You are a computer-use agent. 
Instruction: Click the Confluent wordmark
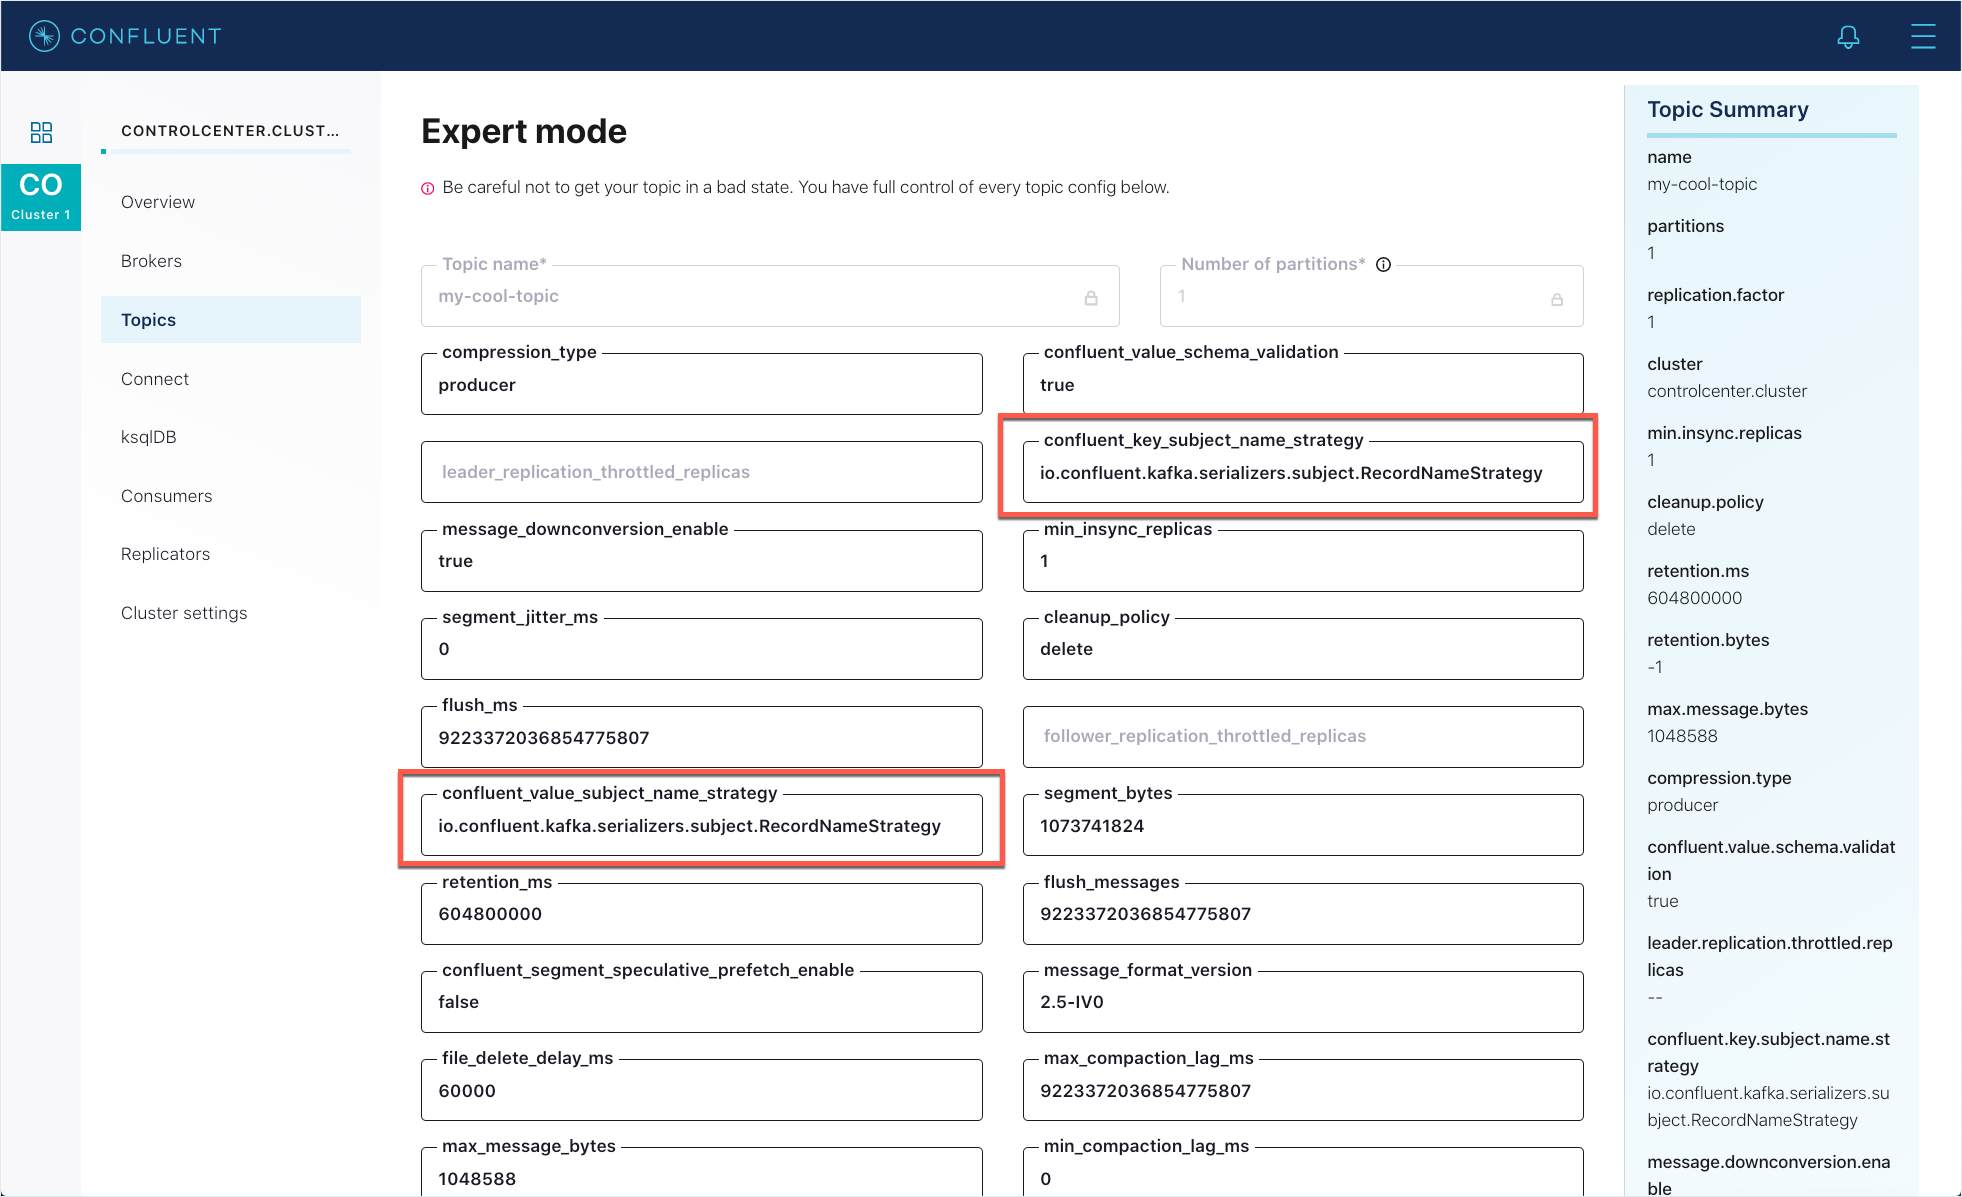tap(146, 37)
